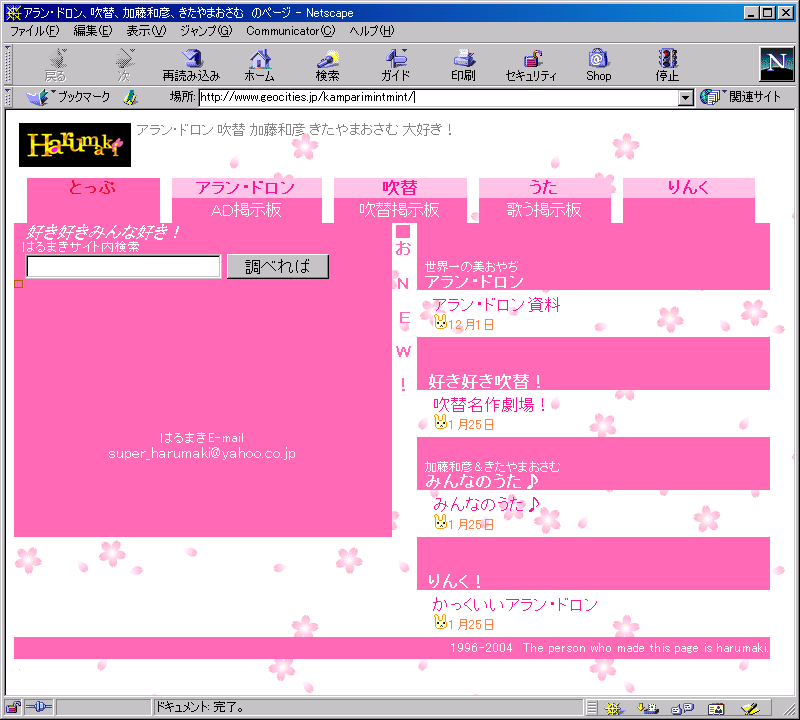The image size is (800, 720).
Task: Open Navigator from component bar
Action: (614, 708)
